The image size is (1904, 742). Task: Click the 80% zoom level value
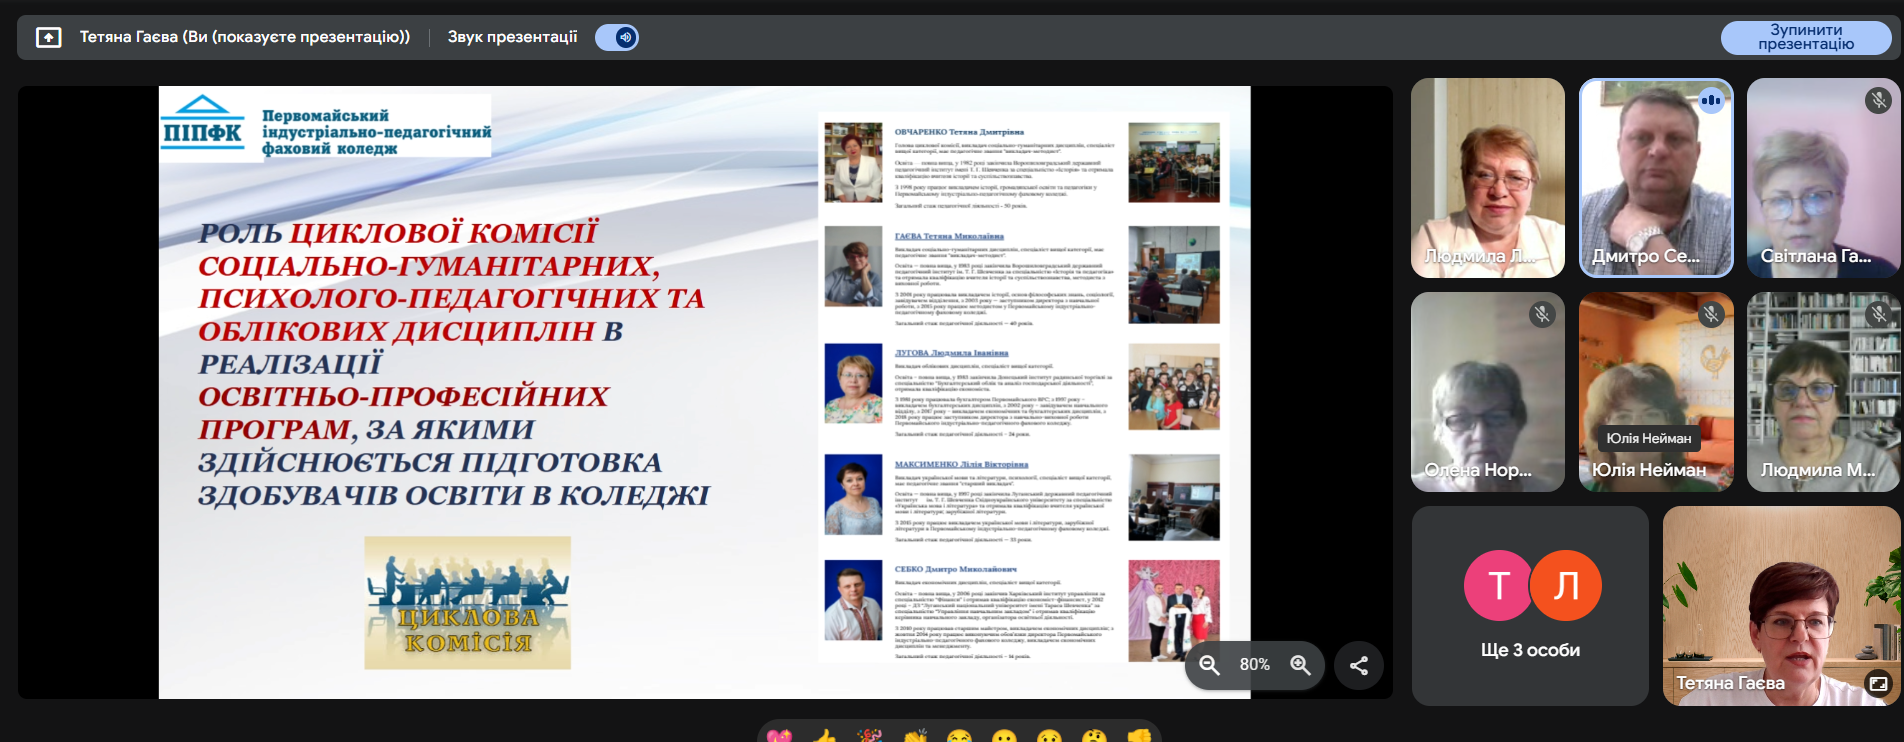1255,665
